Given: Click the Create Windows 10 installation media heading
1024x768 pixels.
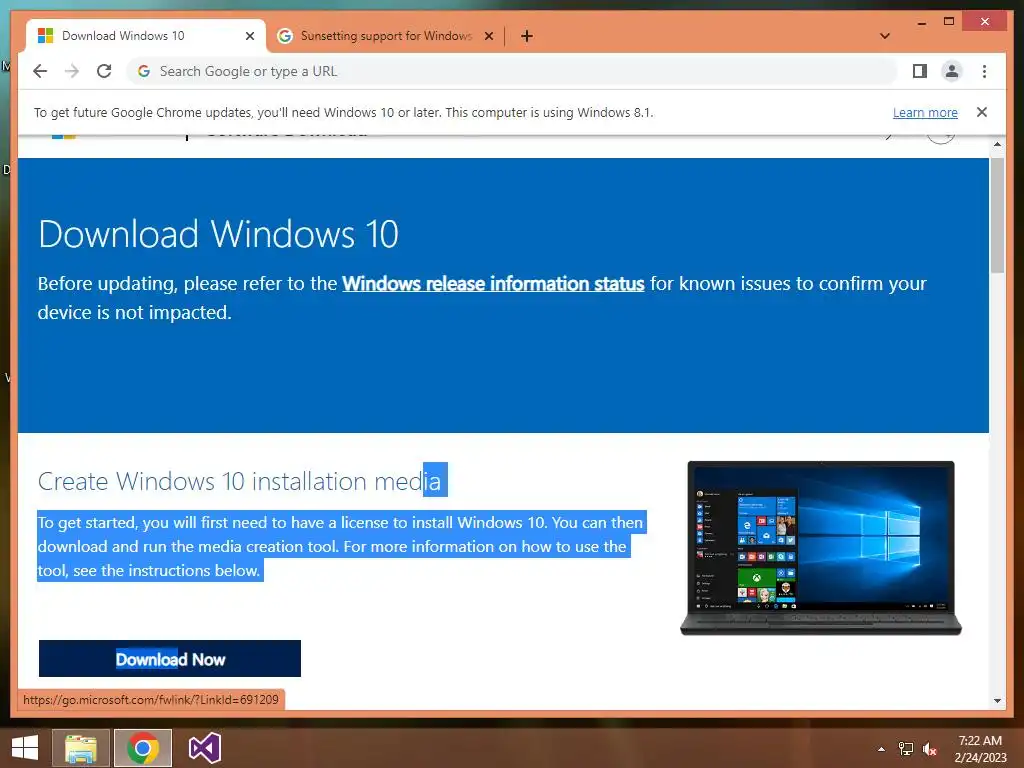Looking at the screenshot, I should [240, 481].
